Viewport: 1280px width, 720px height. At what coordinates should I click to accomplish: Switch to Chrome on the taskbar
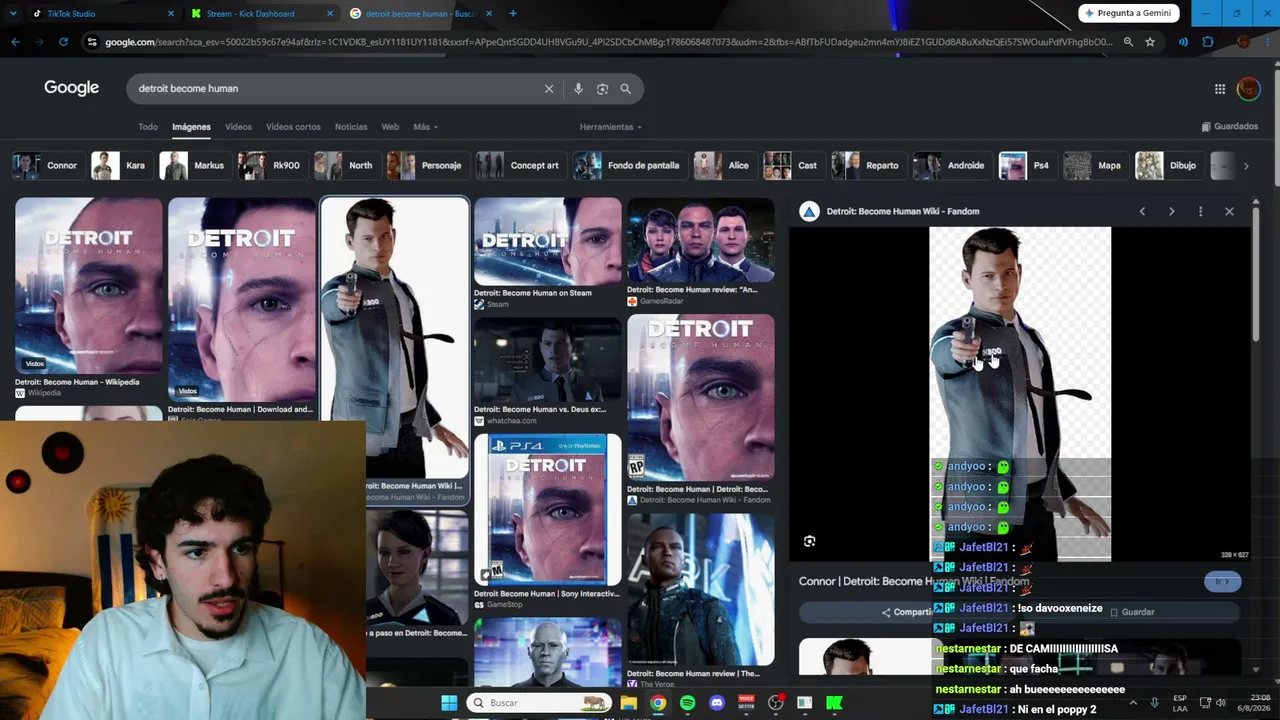(x=658, y=703)
